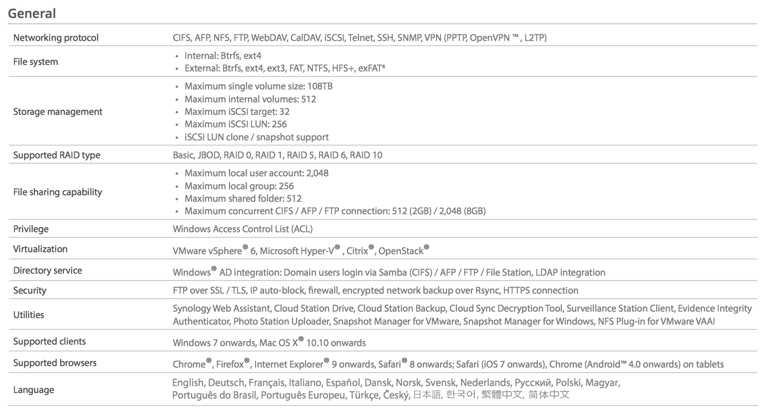Click the Maximum single volume size 108TB text
Screen dimensions: 767x410
[258, 86]
